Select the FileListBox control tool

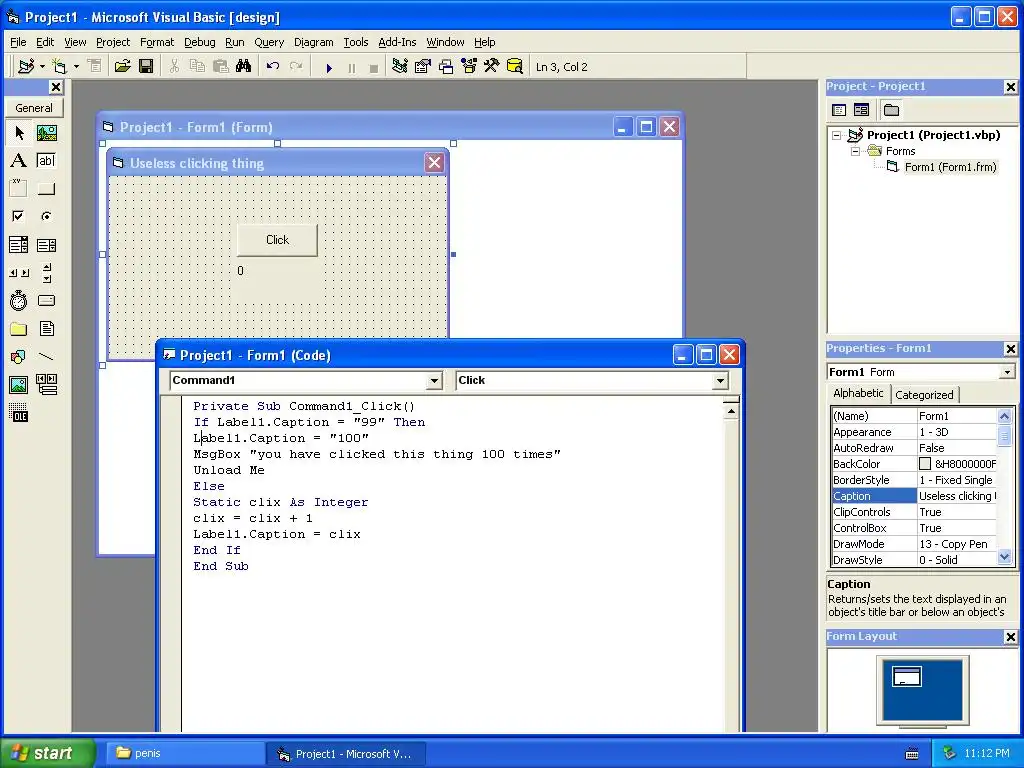(46, 328)
